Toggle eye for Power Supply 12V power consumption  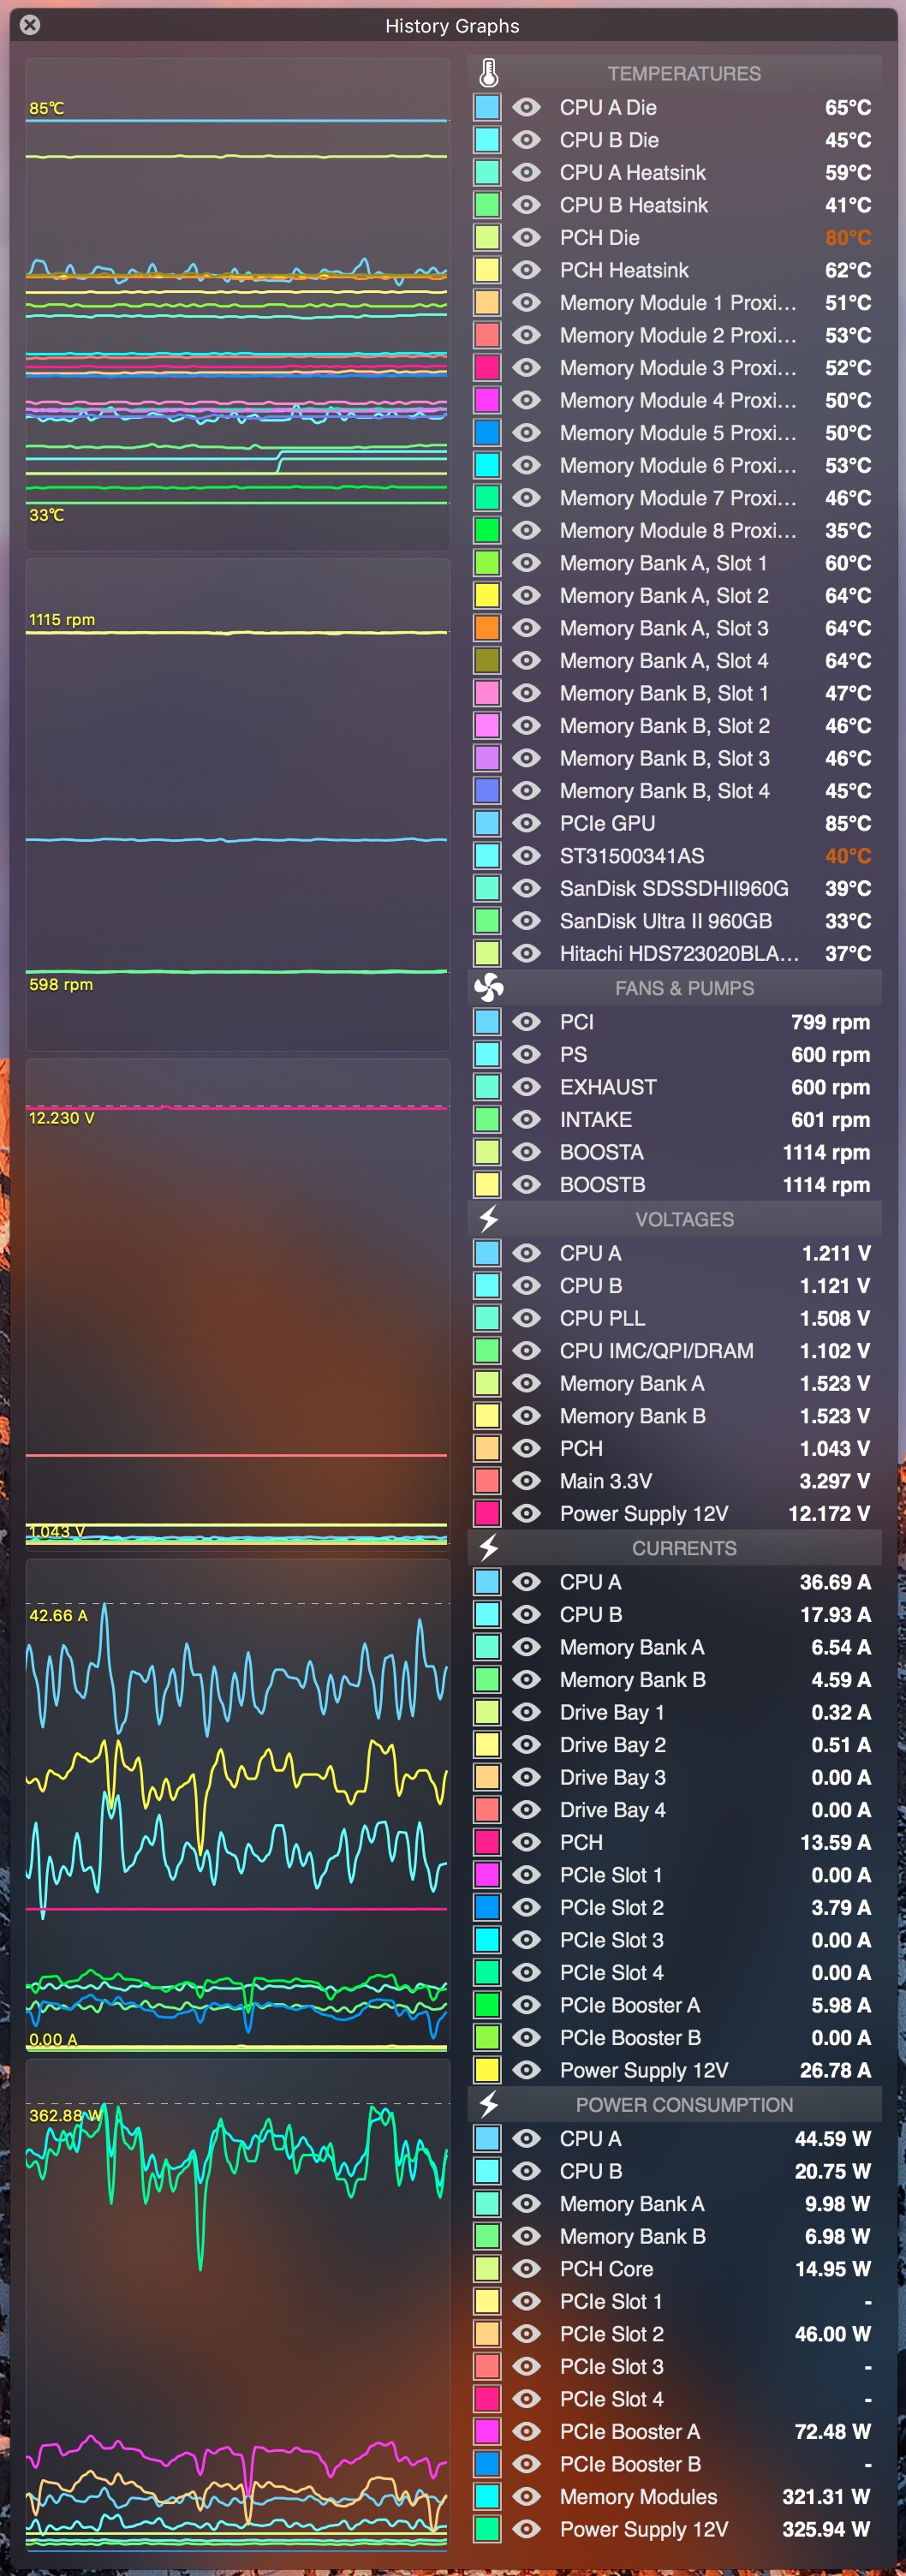(526, 2529)
